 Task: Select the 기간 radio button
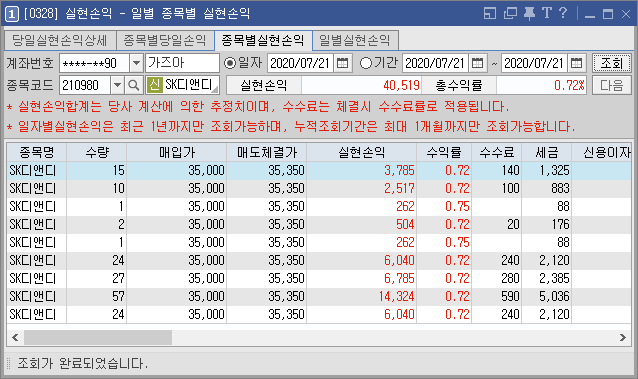pyautogui.click(x=365, y=63)
